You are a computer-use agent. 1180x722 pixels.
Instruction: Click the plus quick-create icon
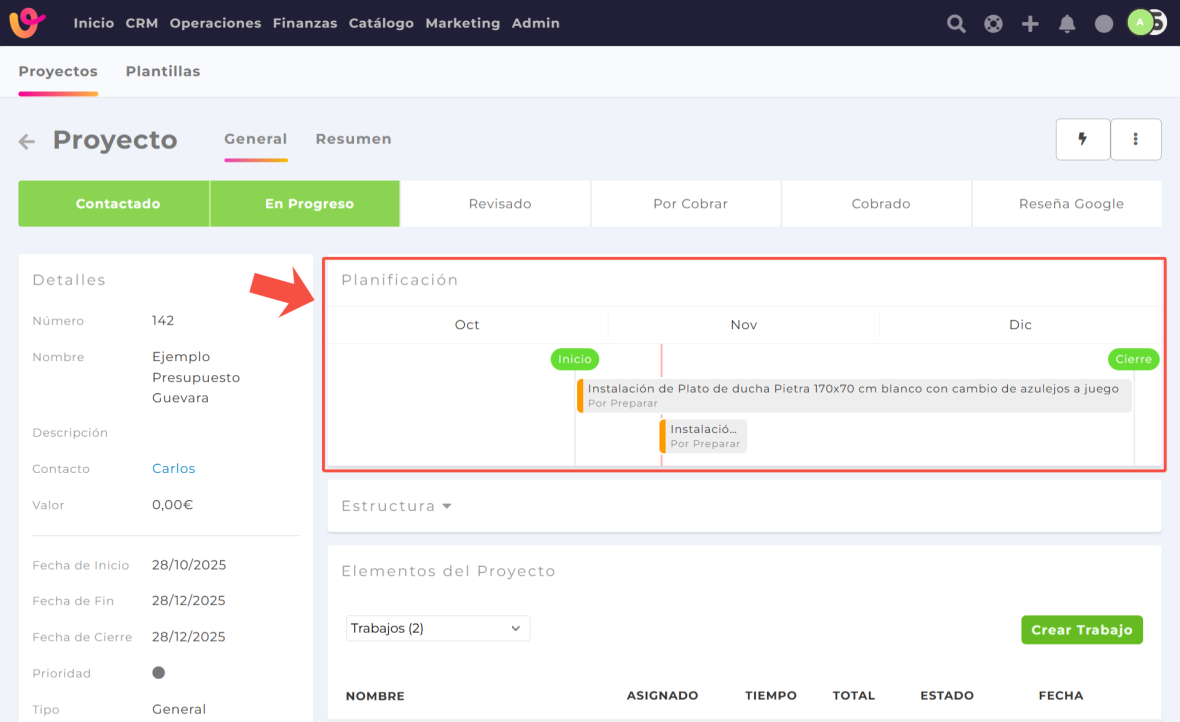(x=1030, y=24)
